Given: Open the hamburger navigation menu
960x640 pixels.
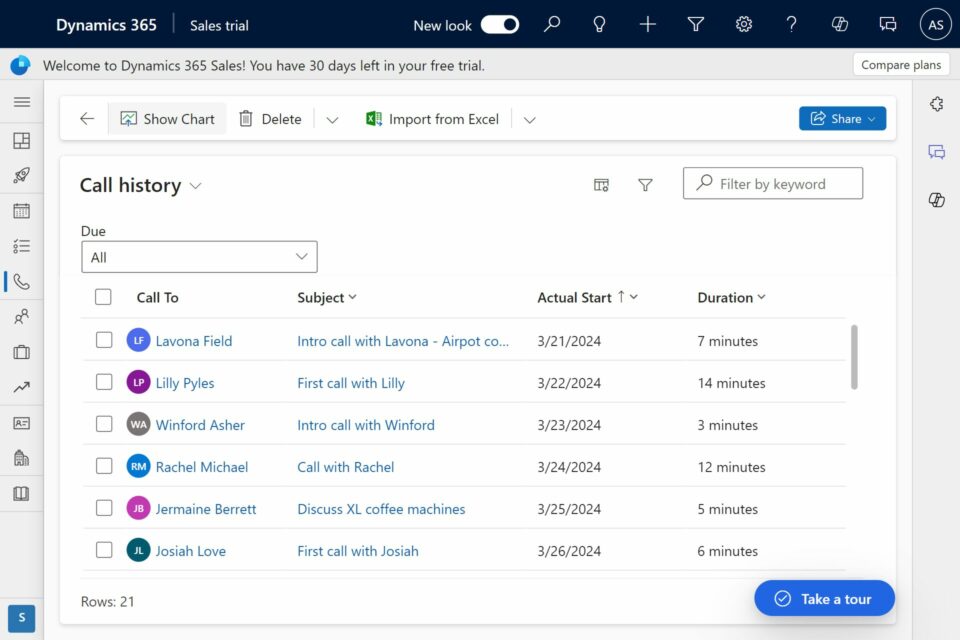Looking at the screenshot, I should (21, 102).
